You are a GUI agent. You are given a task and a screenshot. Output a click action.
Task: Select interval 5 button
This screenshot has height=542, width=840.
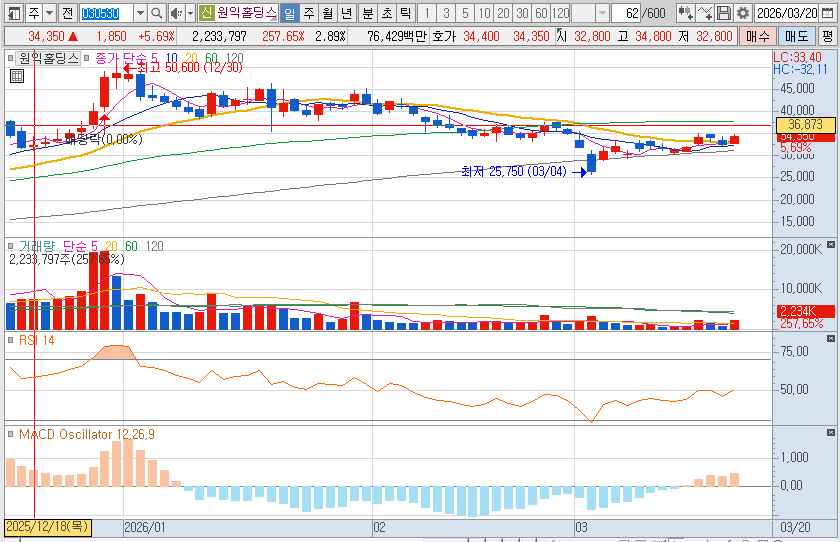466,13
